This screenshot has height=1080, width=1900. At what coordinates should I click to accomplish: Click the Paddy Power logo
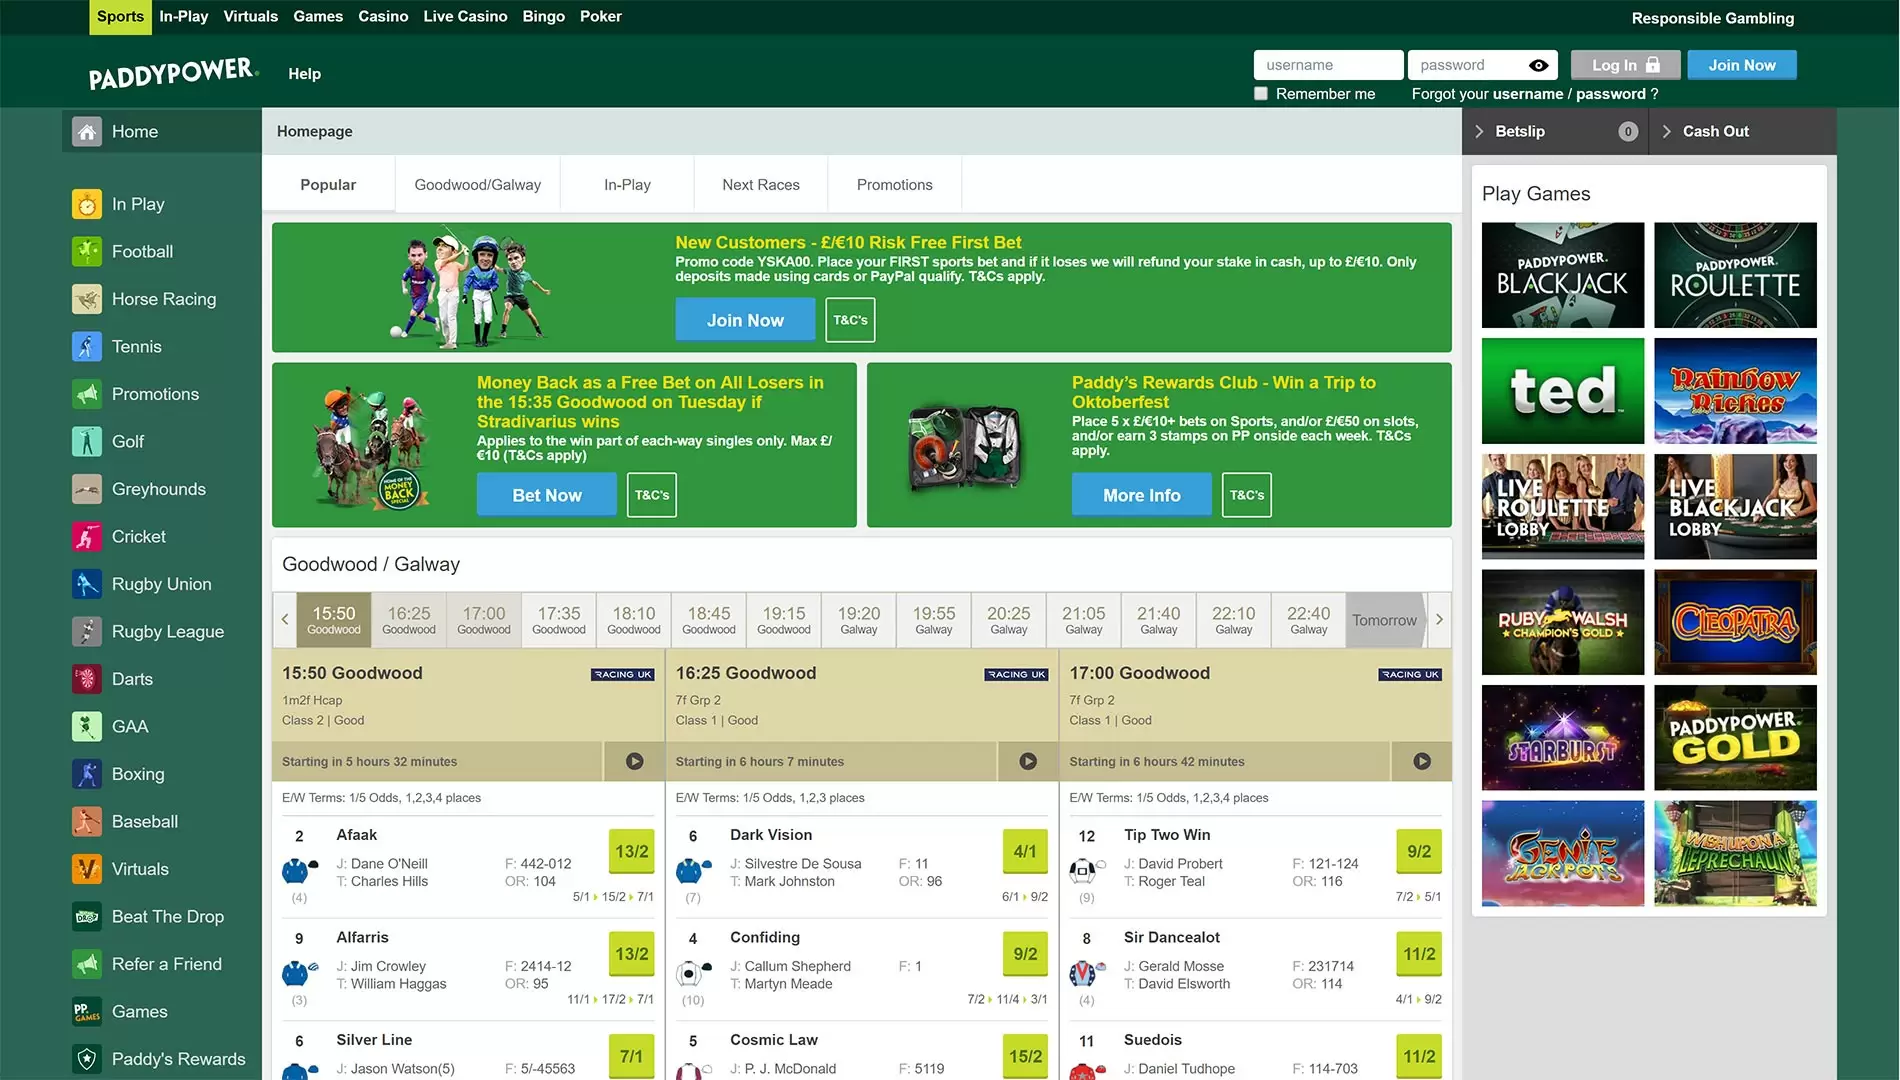[173, 74]
